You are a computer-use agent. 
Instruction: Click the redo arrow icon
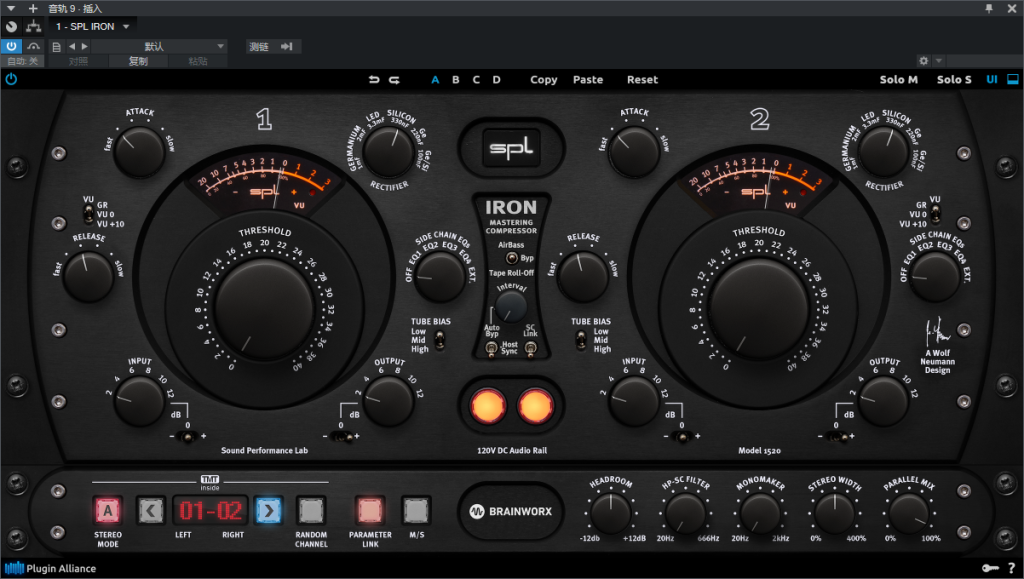pos(394,80)
